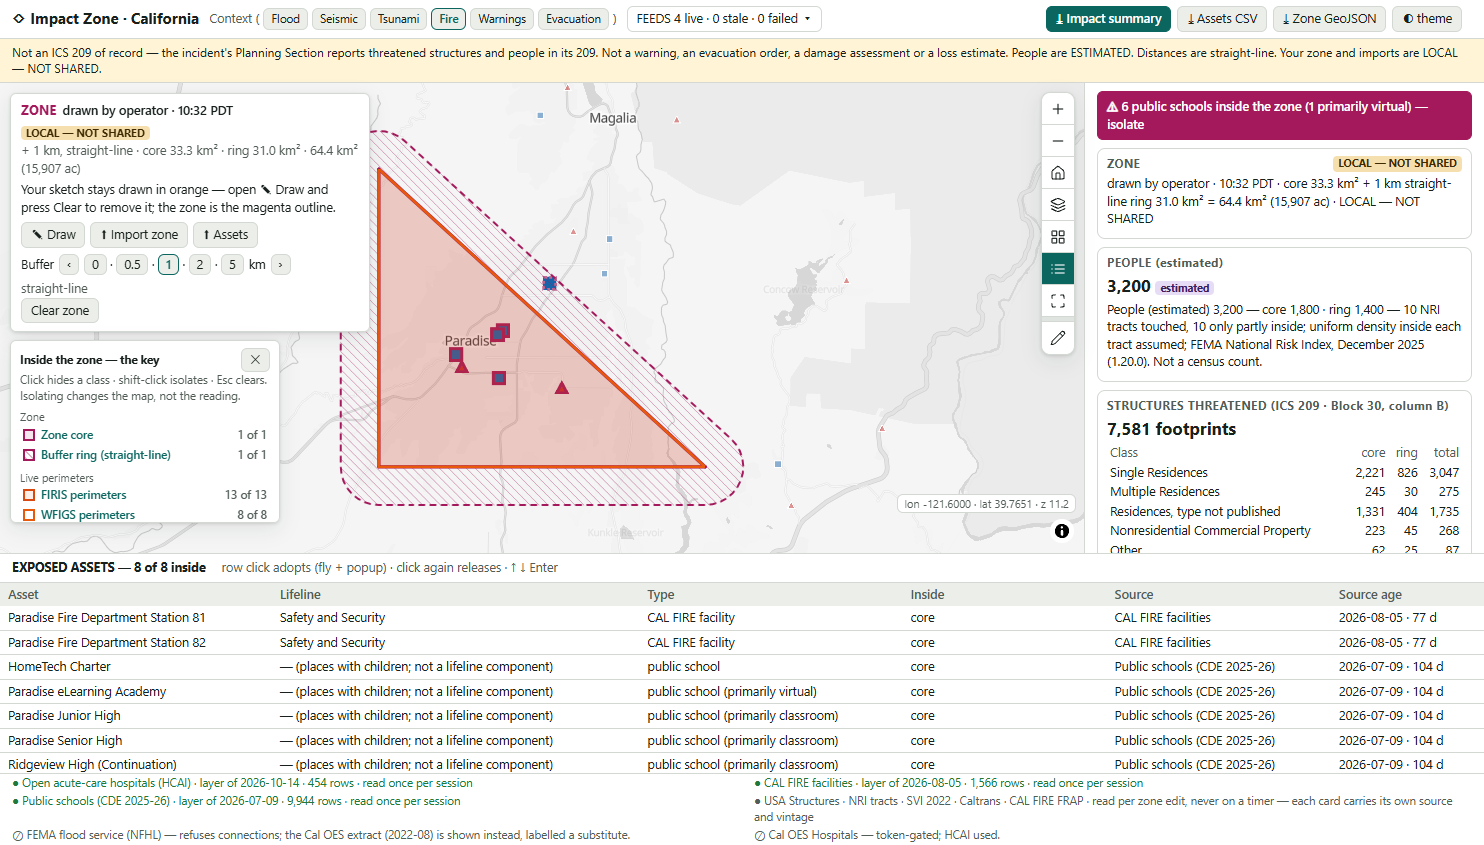Click Import zone button
Viewport: 1484px width, 845px height.
139,235
